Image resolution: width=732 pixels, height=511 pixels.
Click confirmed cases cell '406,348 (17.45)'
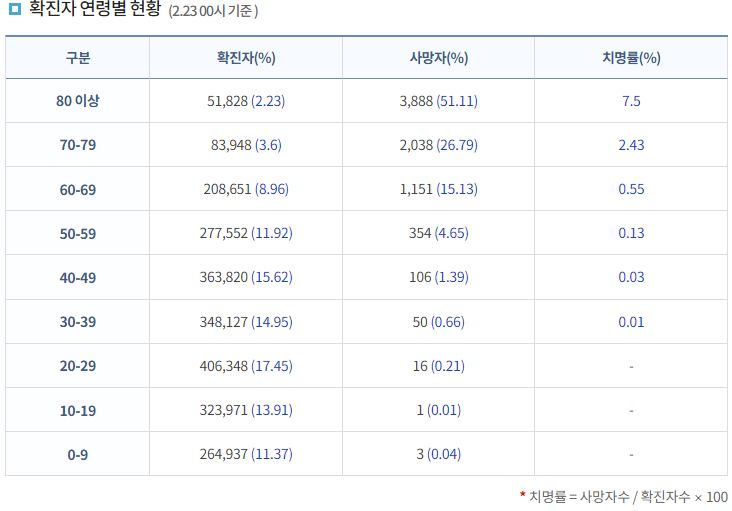click(x=246, y=365)
